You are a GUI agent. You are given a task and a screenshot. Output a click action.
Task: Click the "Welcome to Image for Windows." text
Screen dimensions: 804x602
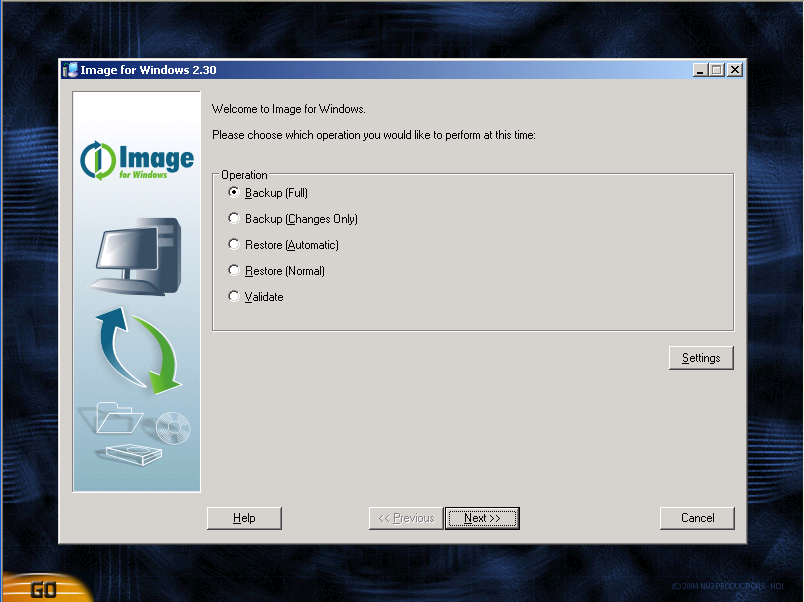289,109
